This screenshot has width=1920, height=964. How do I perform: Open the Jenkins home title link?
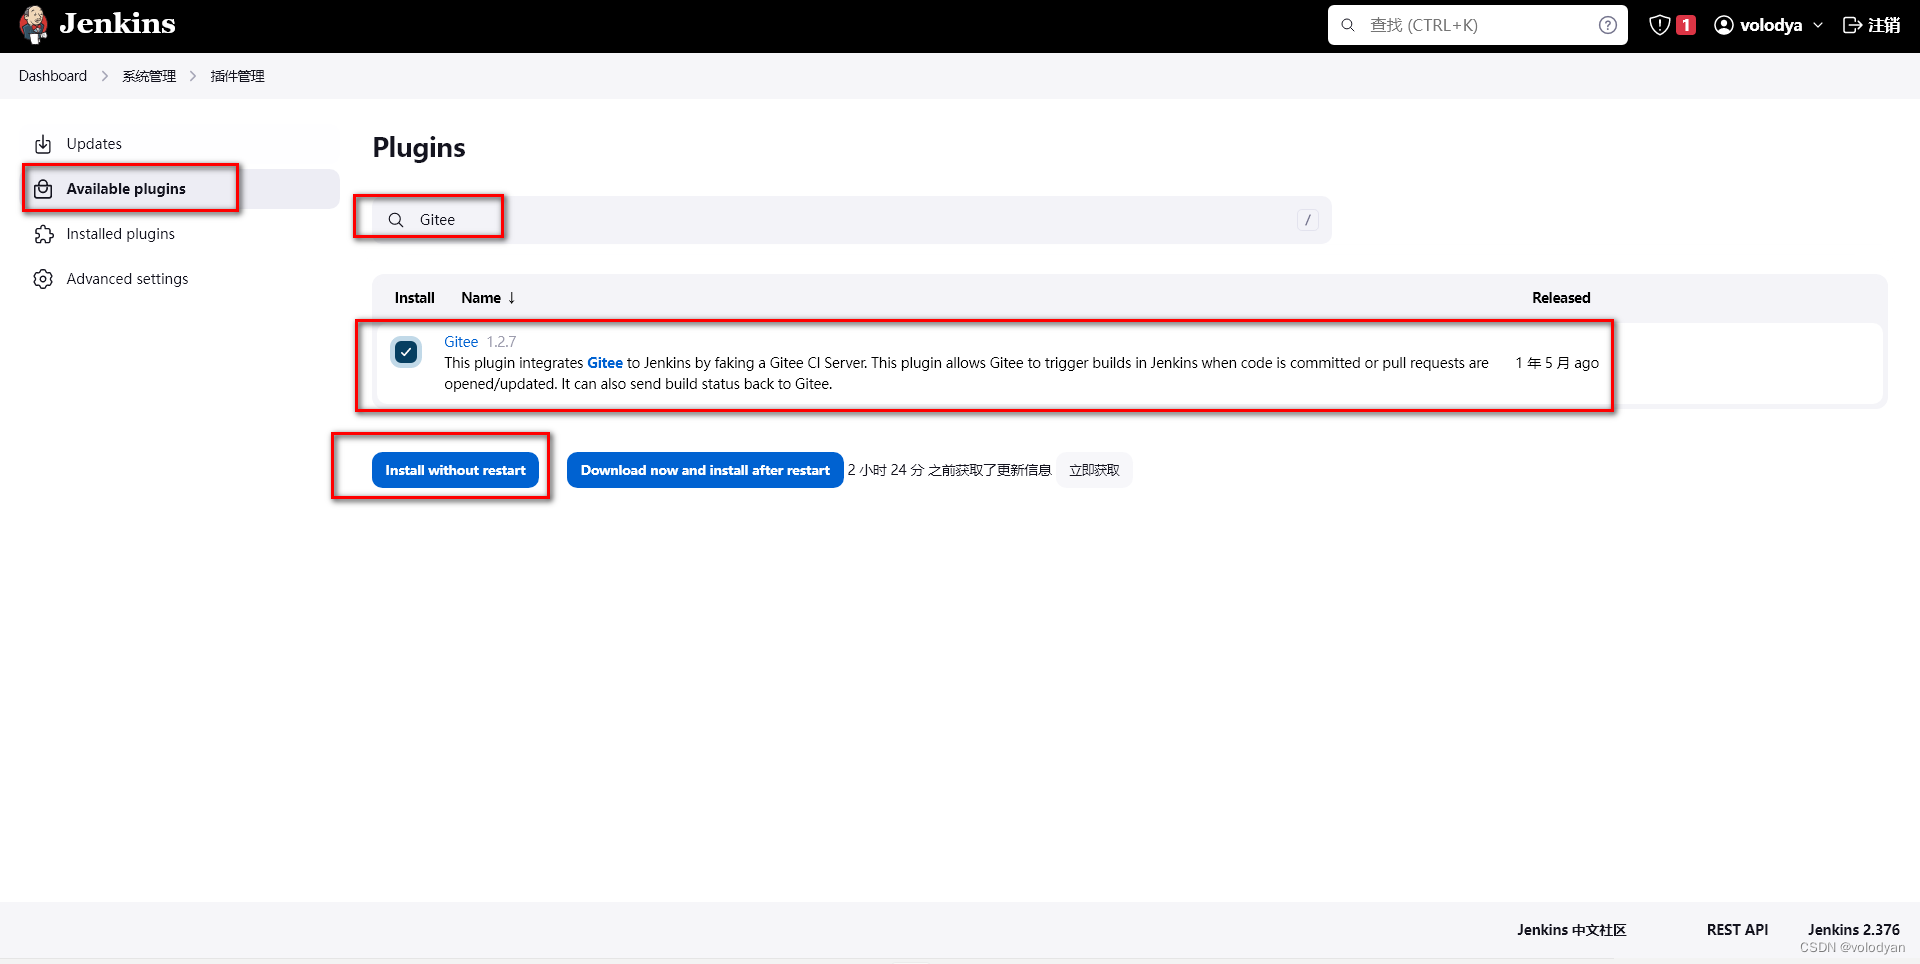tap(117, 24)
